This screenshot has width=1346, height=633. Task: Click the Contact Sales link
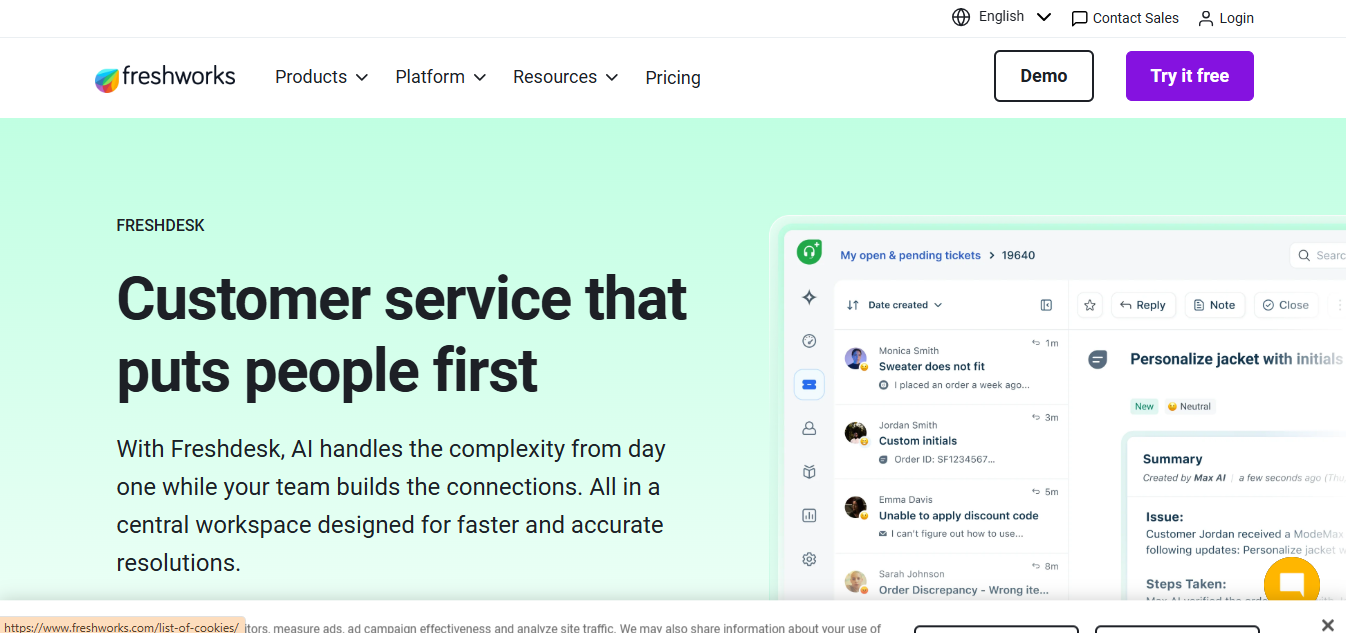1135,19
